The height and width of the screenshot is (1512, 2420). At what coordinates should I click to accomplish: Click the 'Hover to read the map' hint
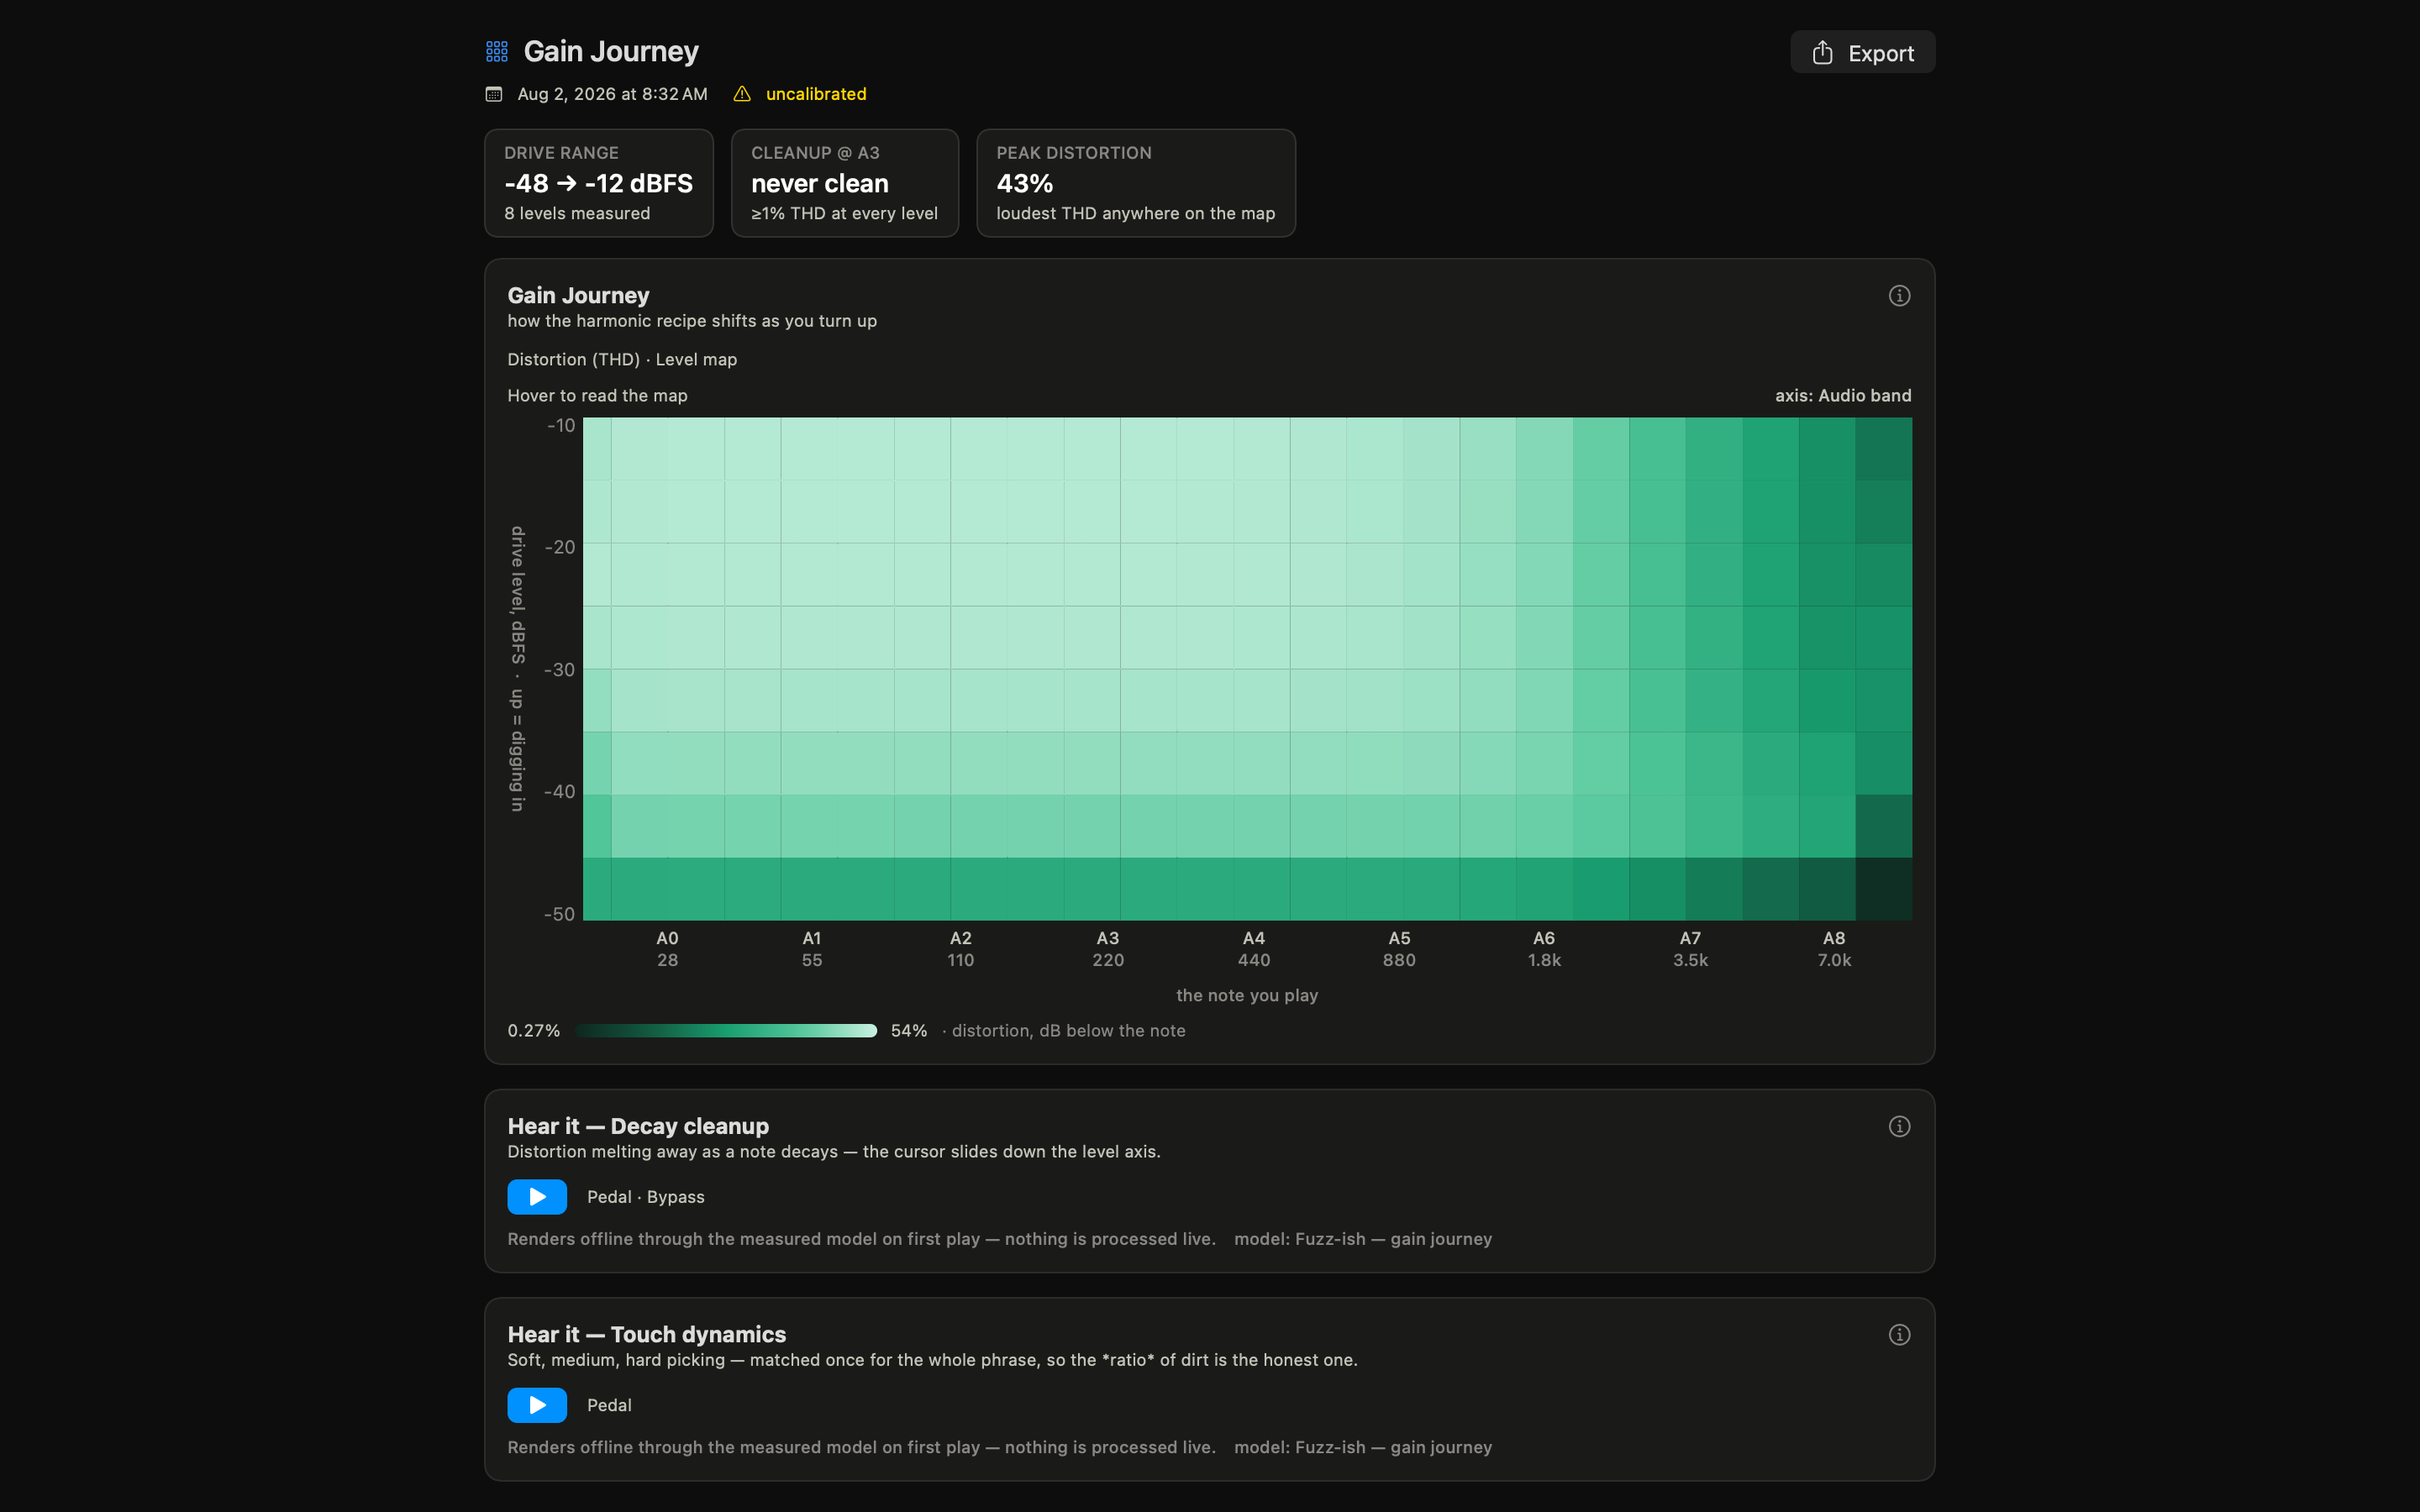(x=597, y=396)
